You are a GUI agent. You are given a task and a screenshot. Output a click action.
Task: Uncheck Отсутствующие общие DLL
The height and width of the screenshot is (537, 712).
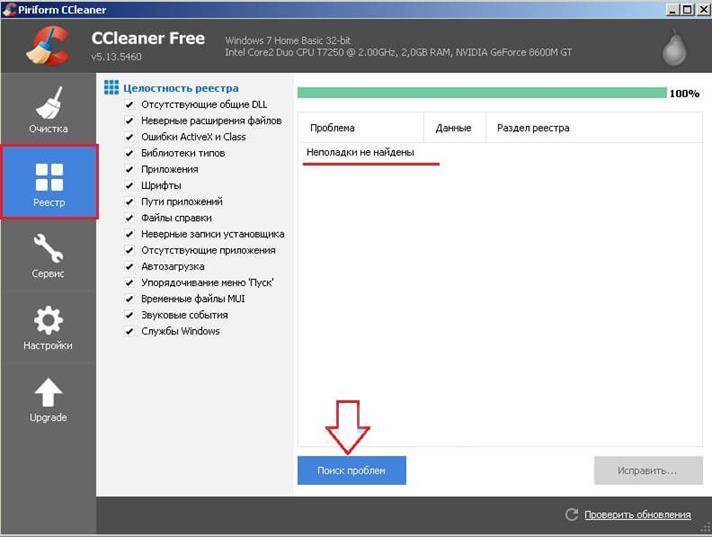tap(129, 104)
